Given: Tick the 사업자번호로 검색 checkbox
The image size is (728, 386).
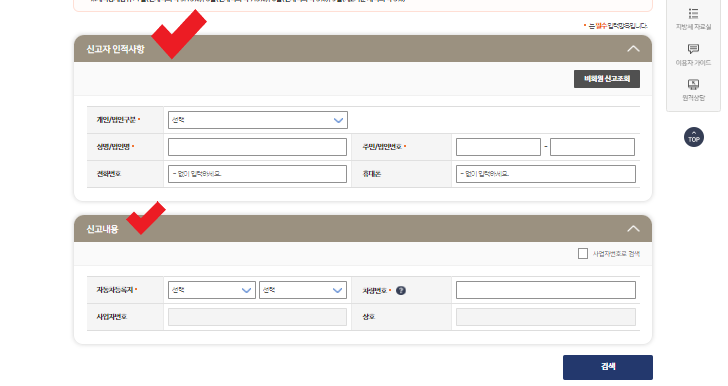Looking at the screenshot, I should pos(583,253).
